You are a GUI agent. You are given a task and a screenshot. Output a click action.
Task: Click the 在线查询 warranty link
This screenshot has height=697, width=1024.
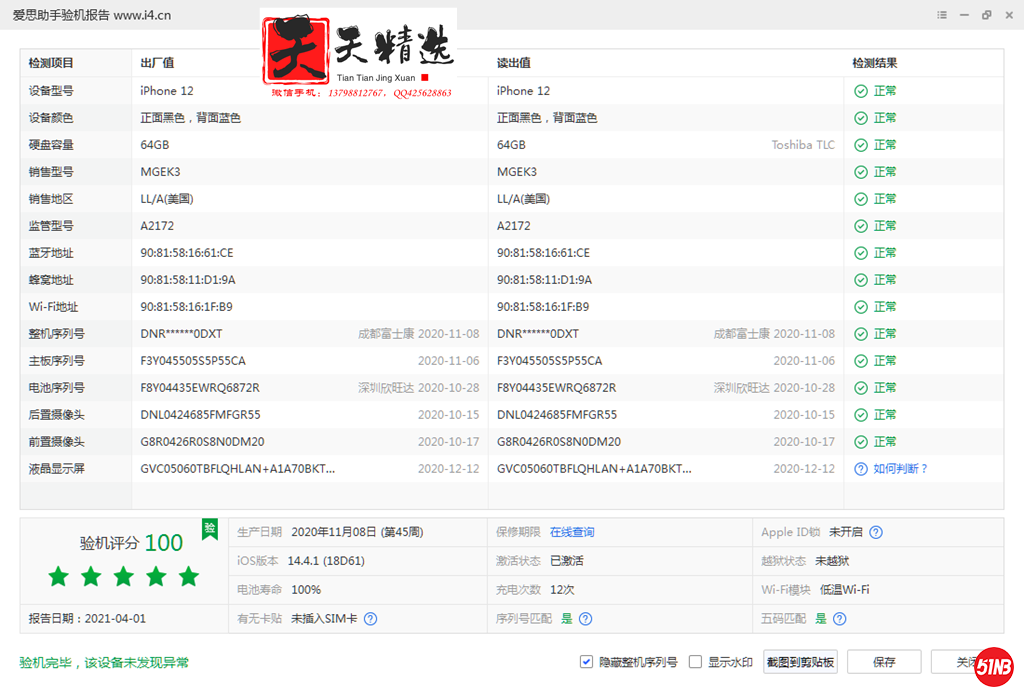571,533
